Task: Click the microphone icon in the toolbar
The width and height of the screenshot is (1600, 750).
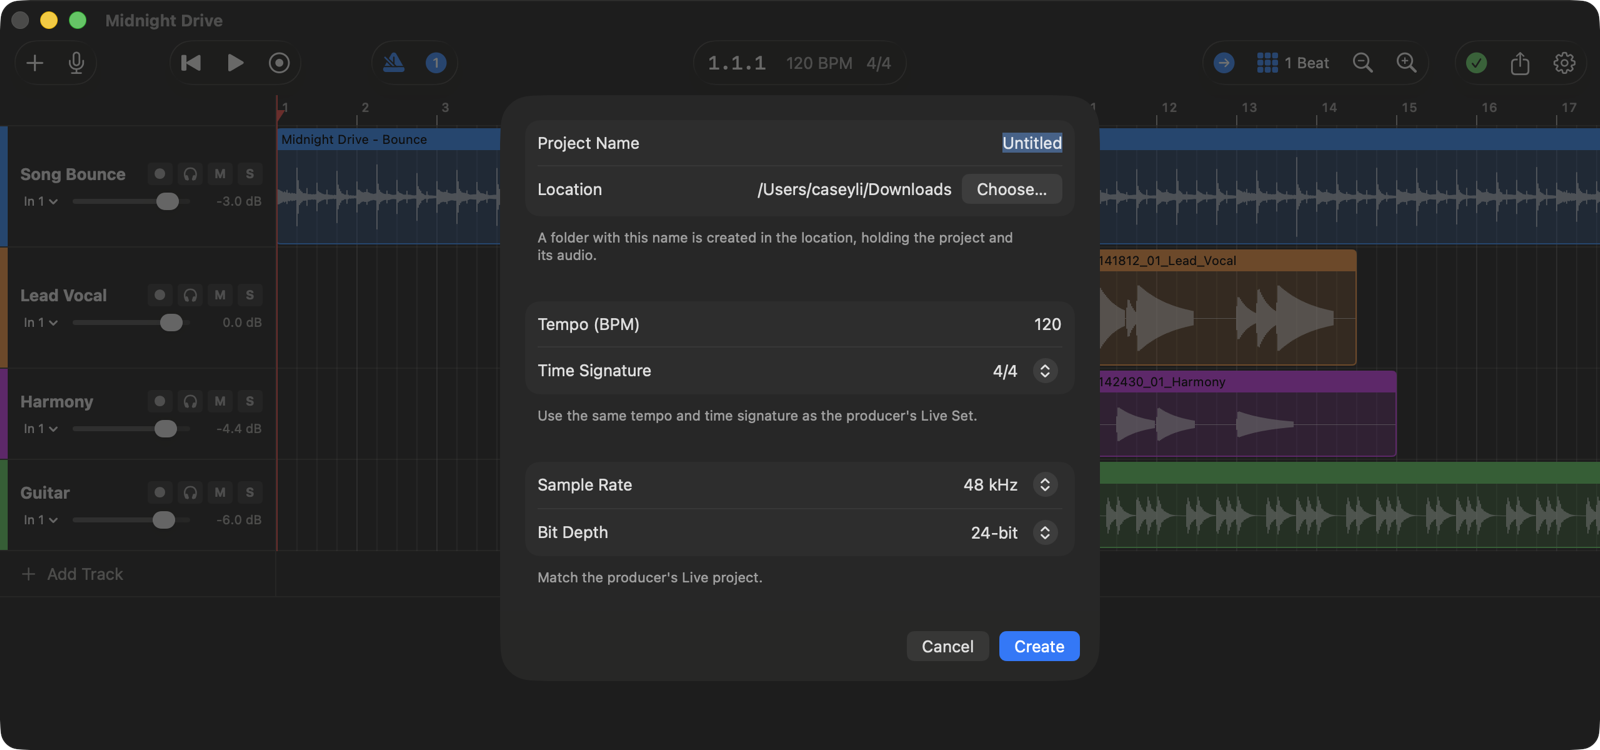Action: click(76, 63)
